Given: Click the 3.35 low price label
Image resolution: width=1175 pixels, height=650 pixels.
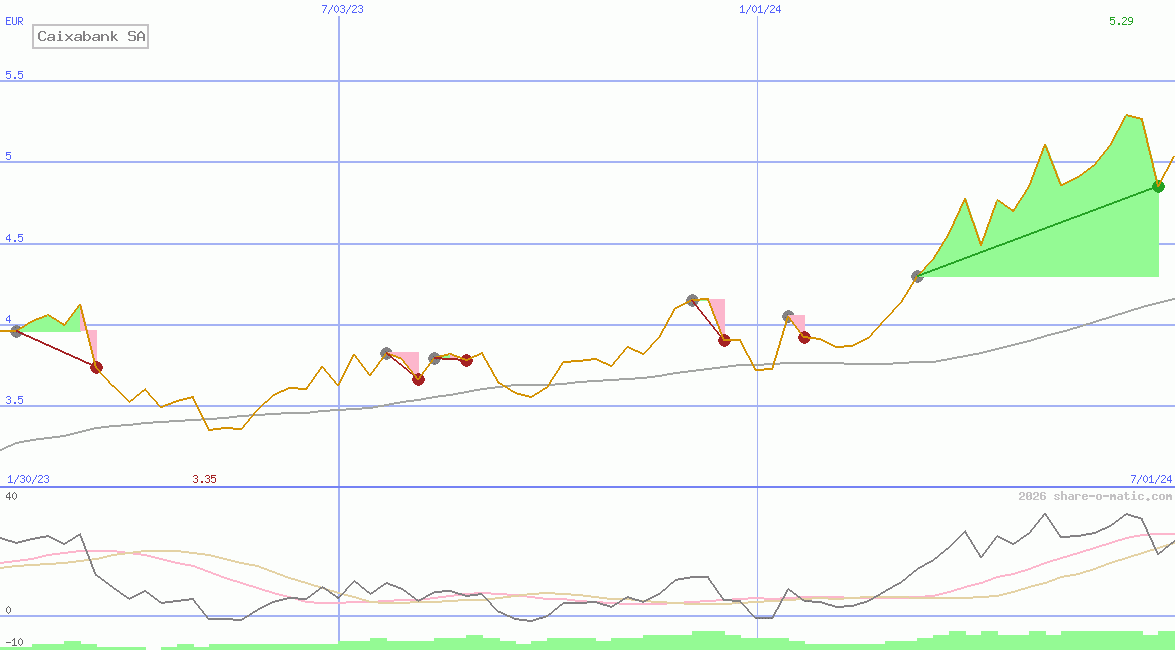Looking at the screenshot, I should click(x=205, y=478).
